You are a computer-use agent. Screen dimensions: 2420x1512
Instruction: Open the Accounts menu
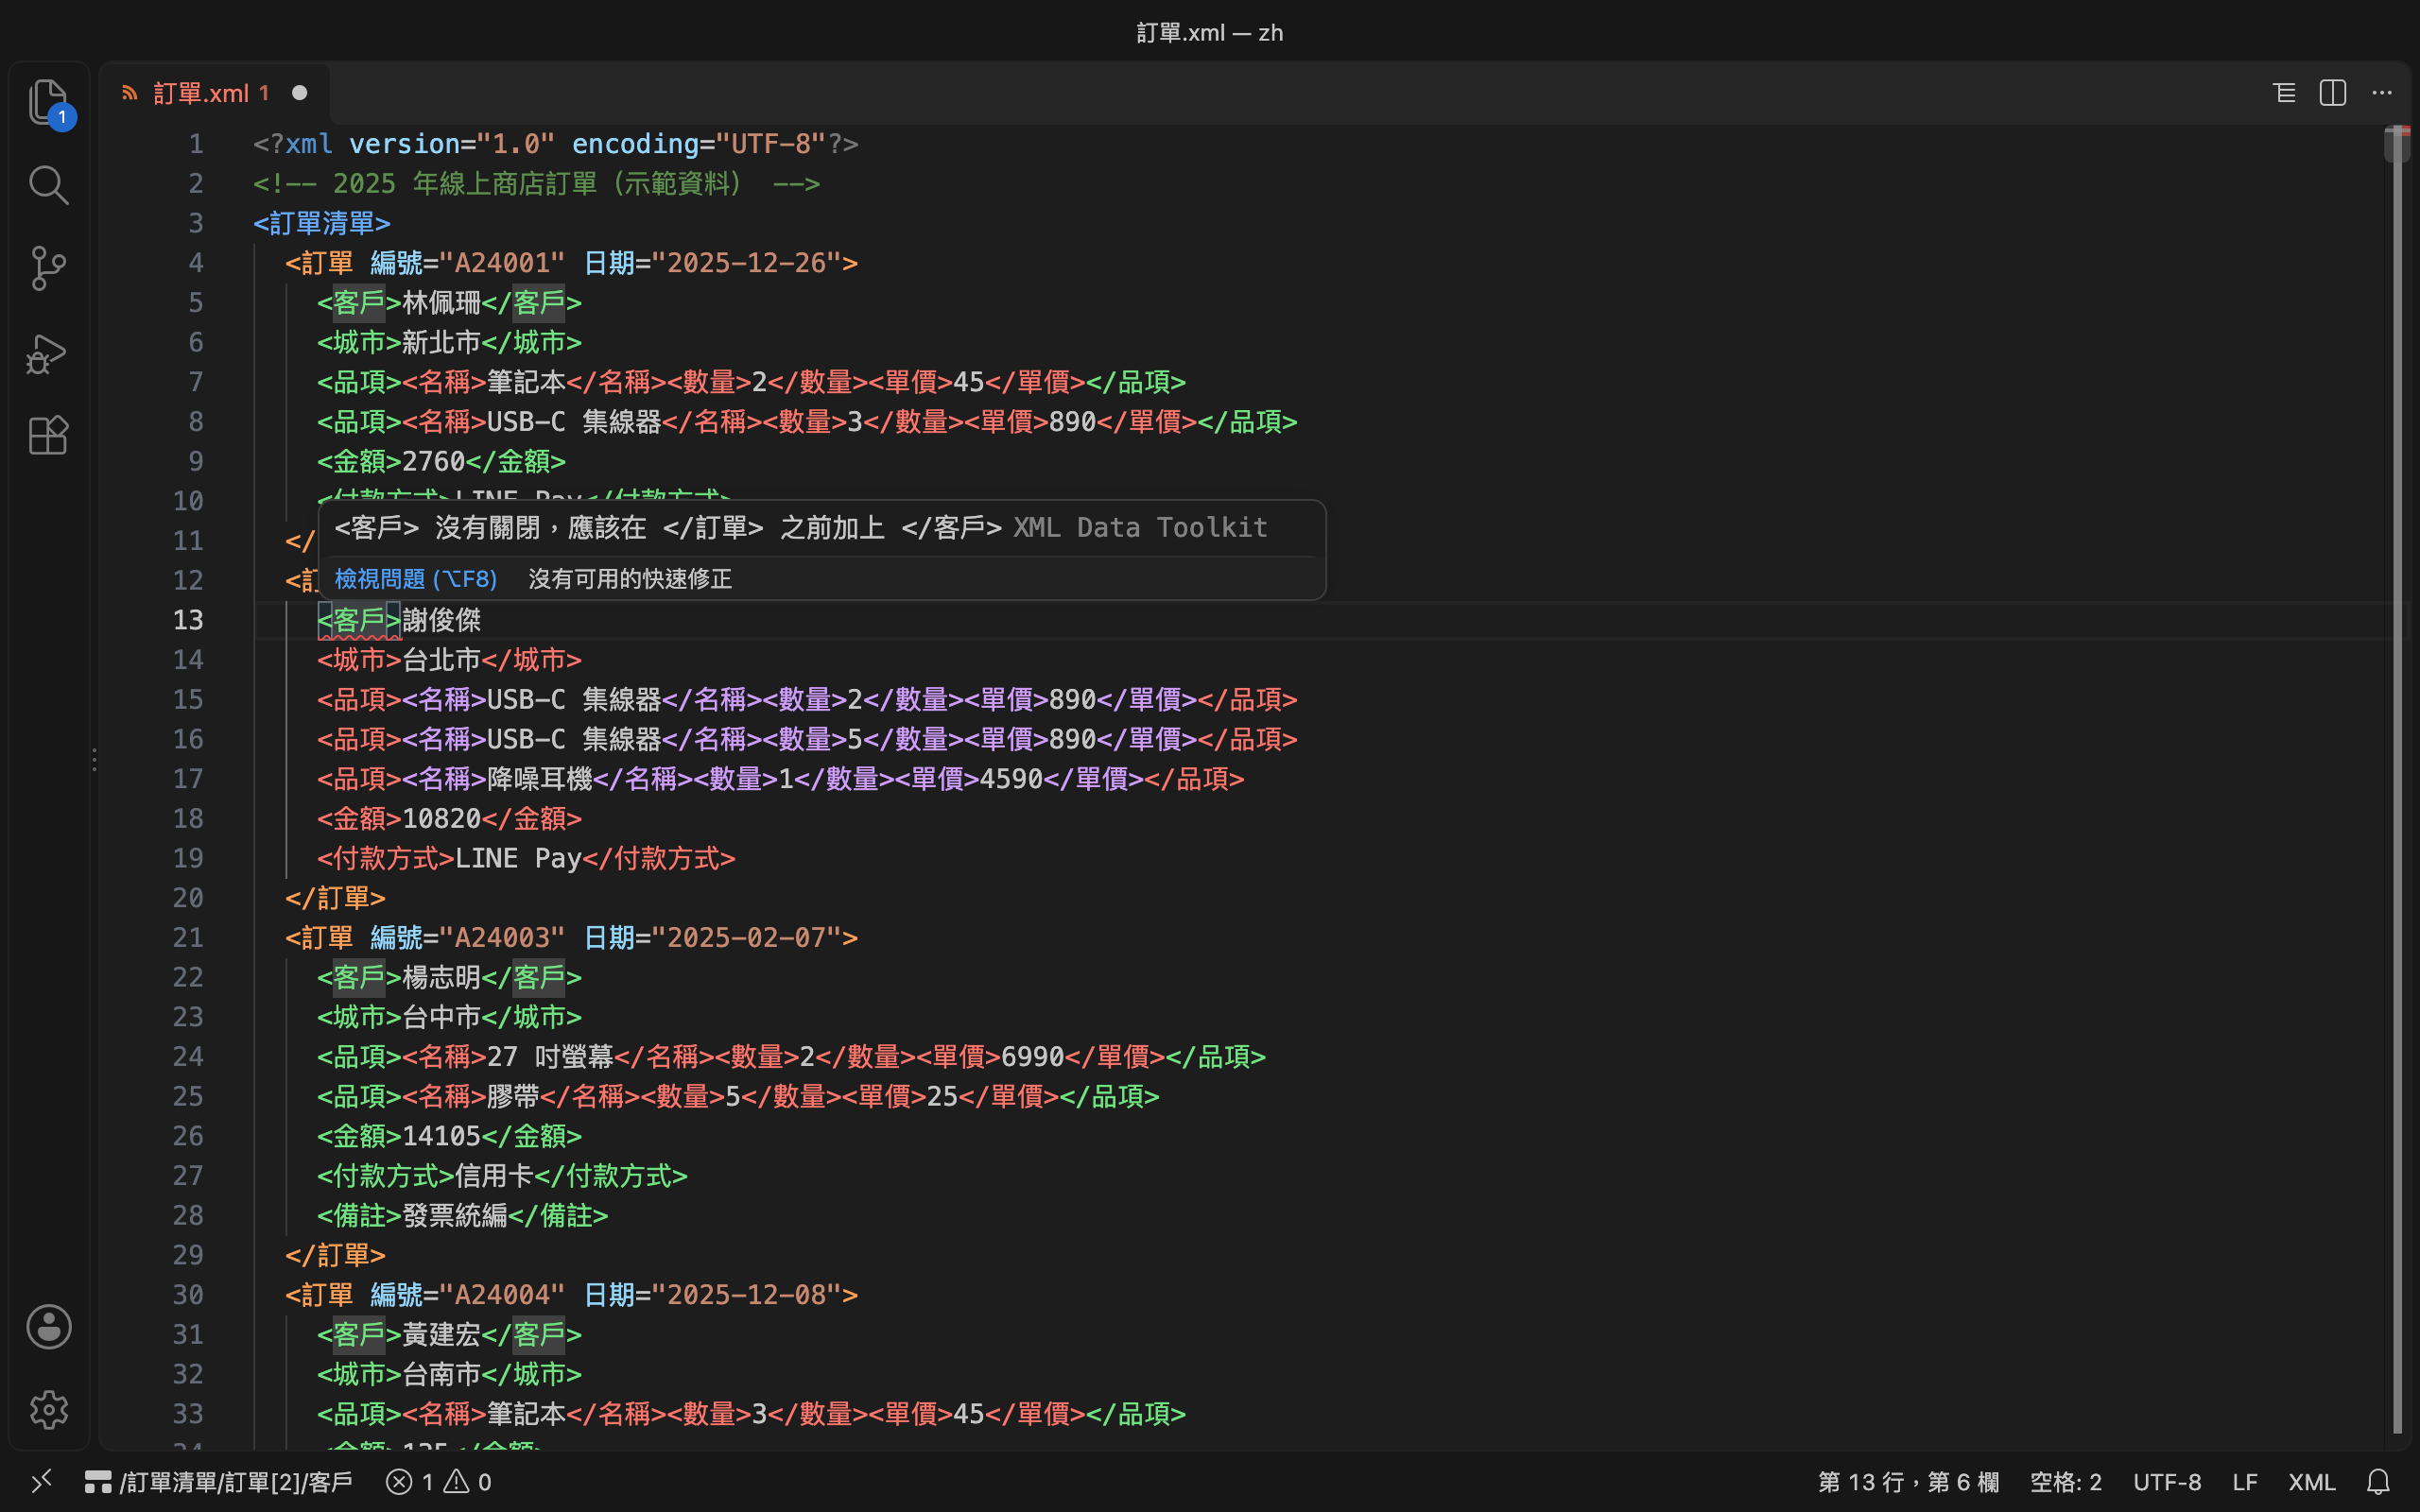pyautogui.click(x=48, y=1327)
